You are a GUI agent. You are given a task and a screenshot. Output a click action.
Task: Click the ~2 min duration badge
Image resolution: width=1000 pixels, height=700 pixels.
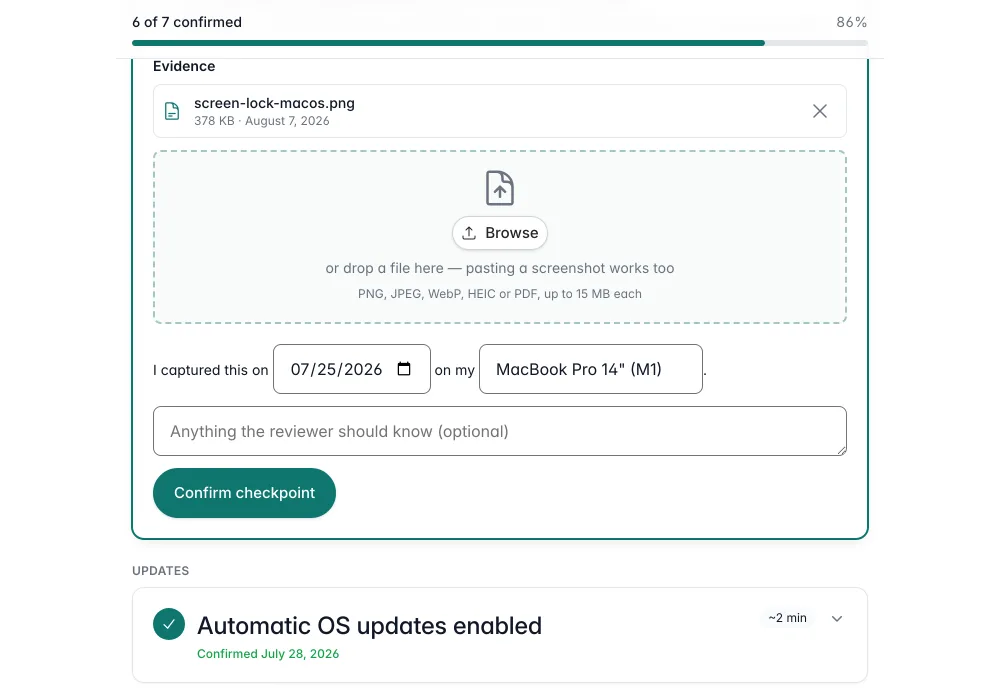(787, 618)
